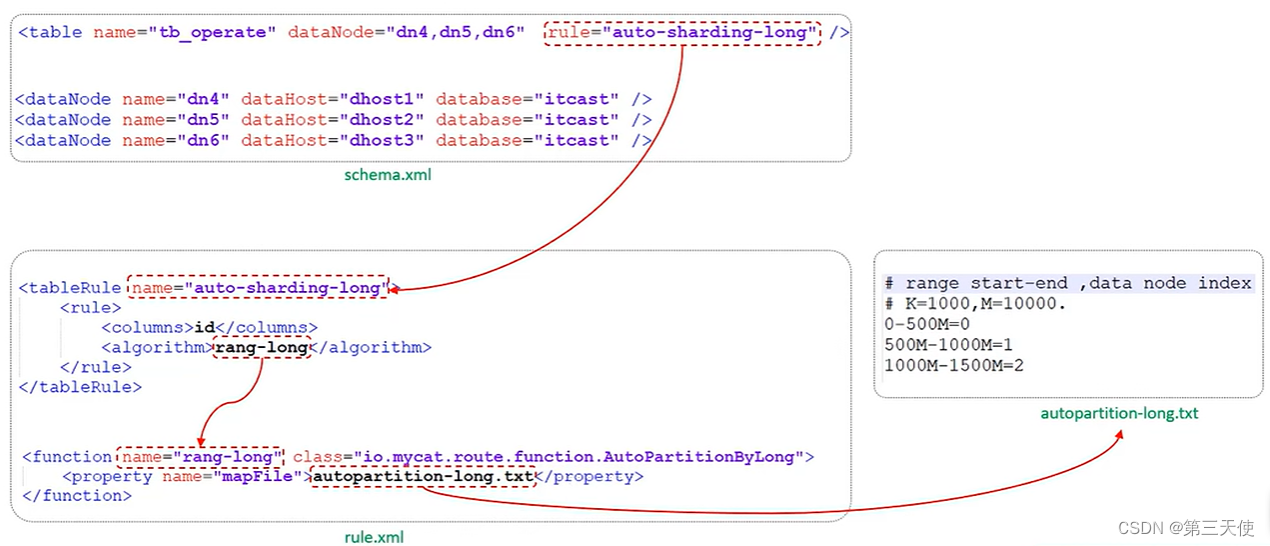1270x546 pixels.
Task: Click the property name "mapFile"
Action: click(x=257, y=477)
